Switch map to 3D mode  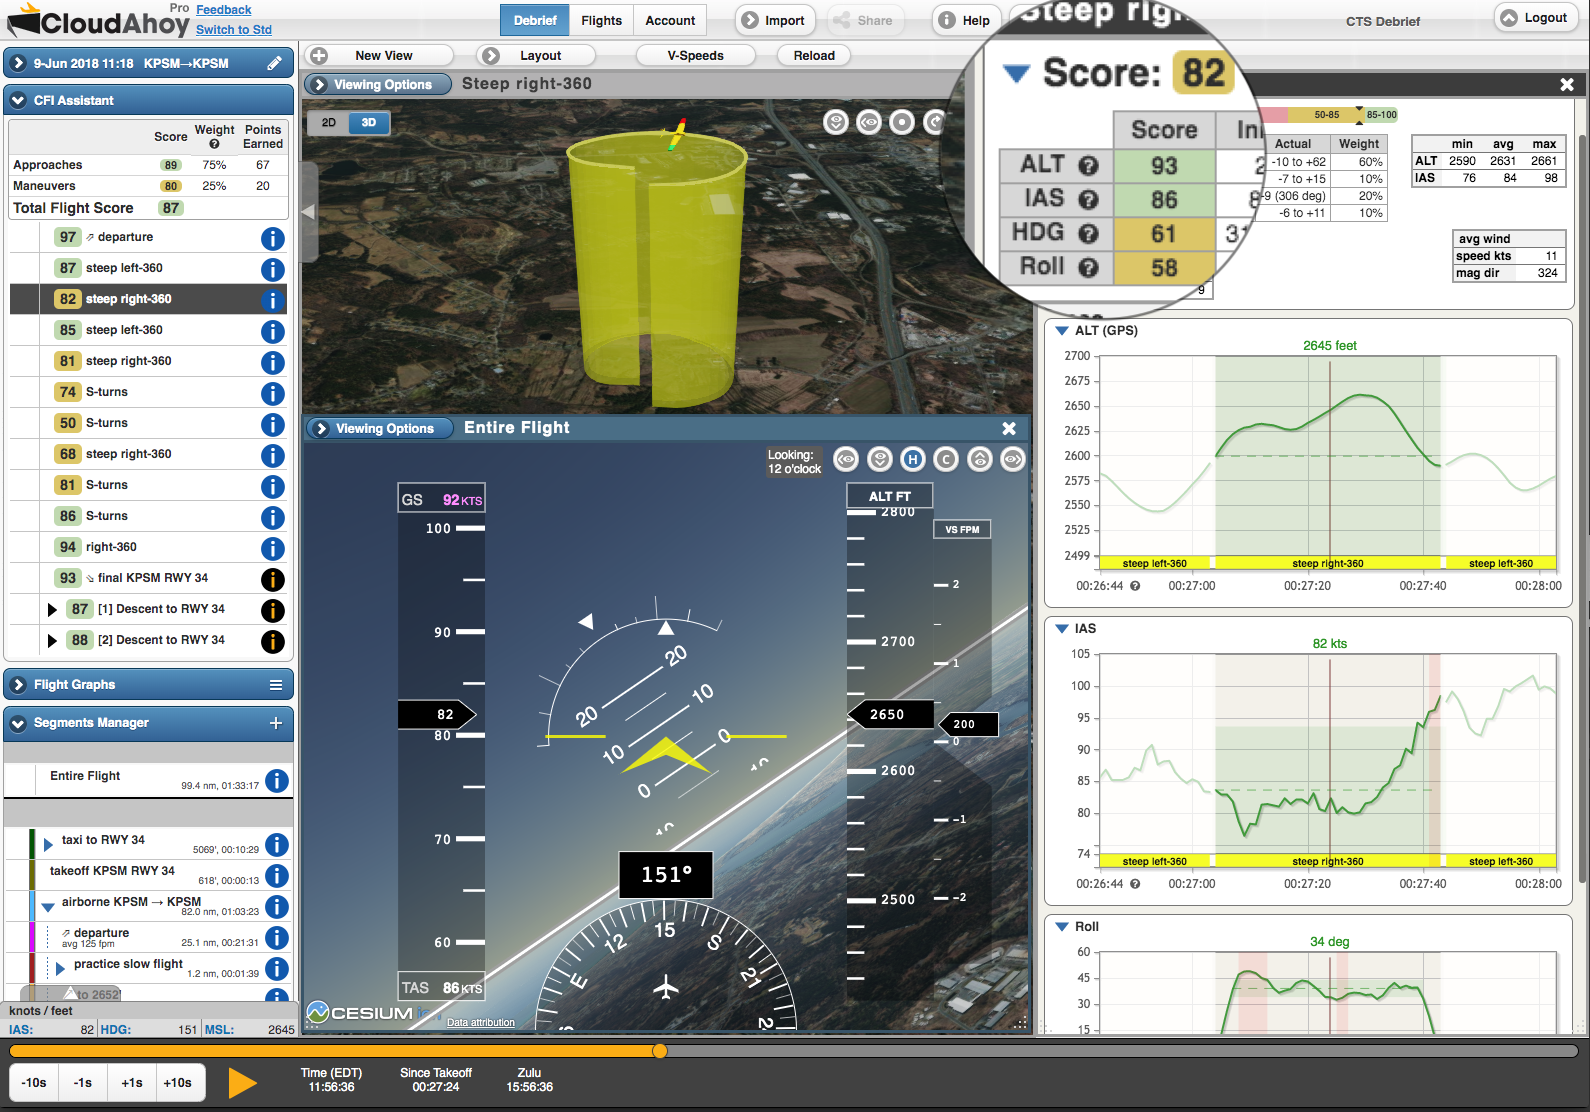click(369, 123)
